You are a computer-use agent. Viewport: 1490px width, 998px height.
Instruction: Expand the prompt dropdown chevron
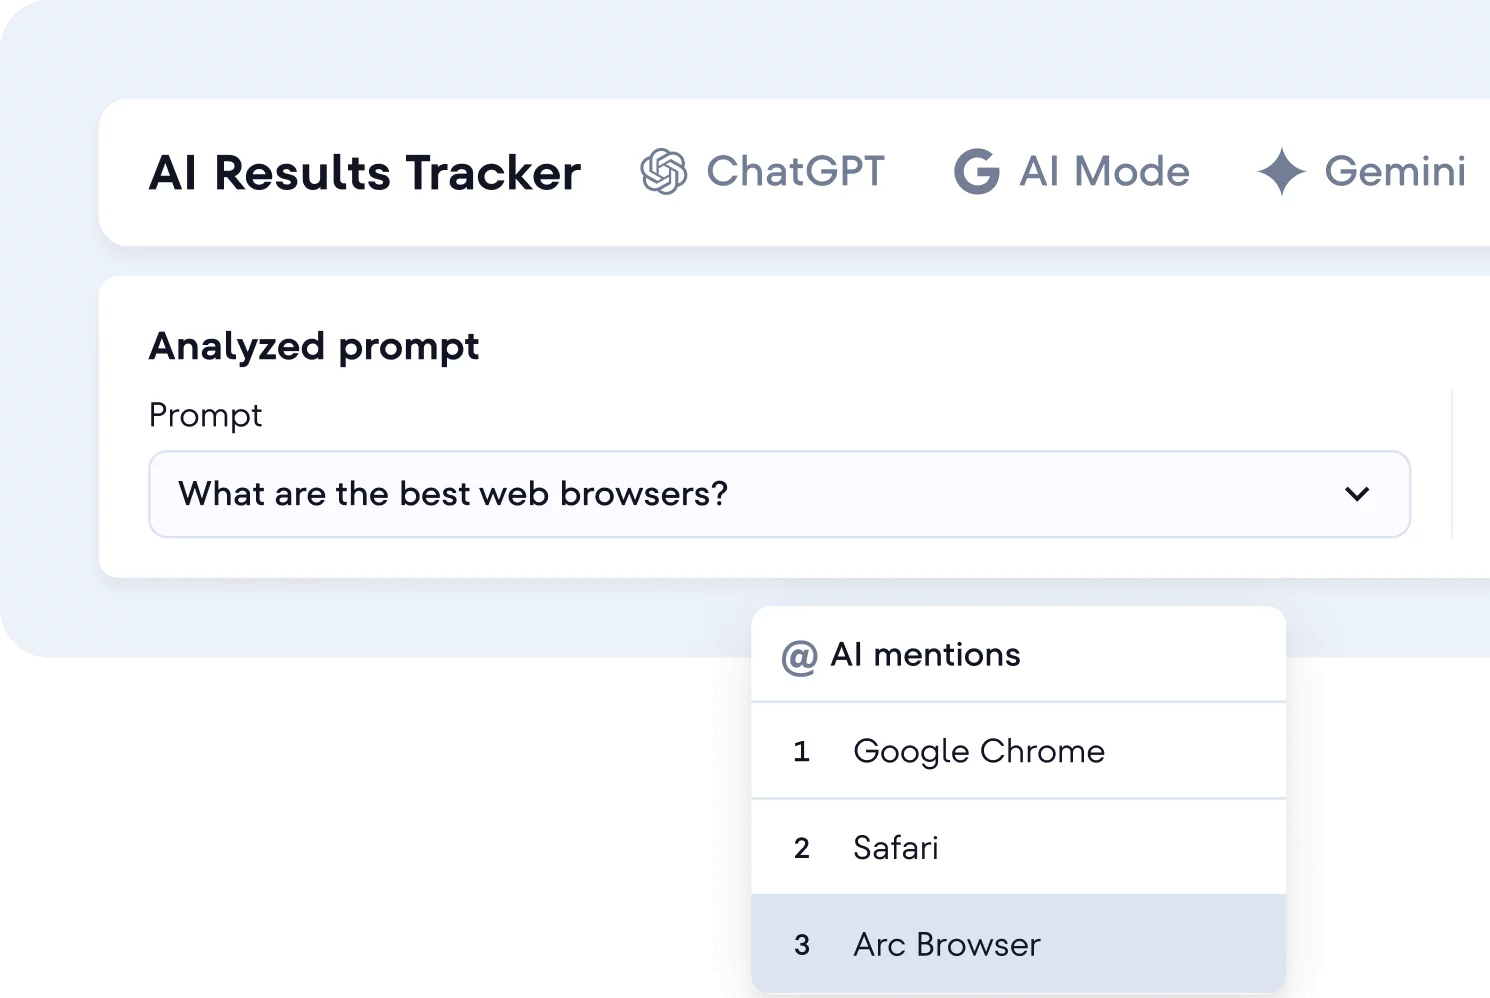(1357, 494)
